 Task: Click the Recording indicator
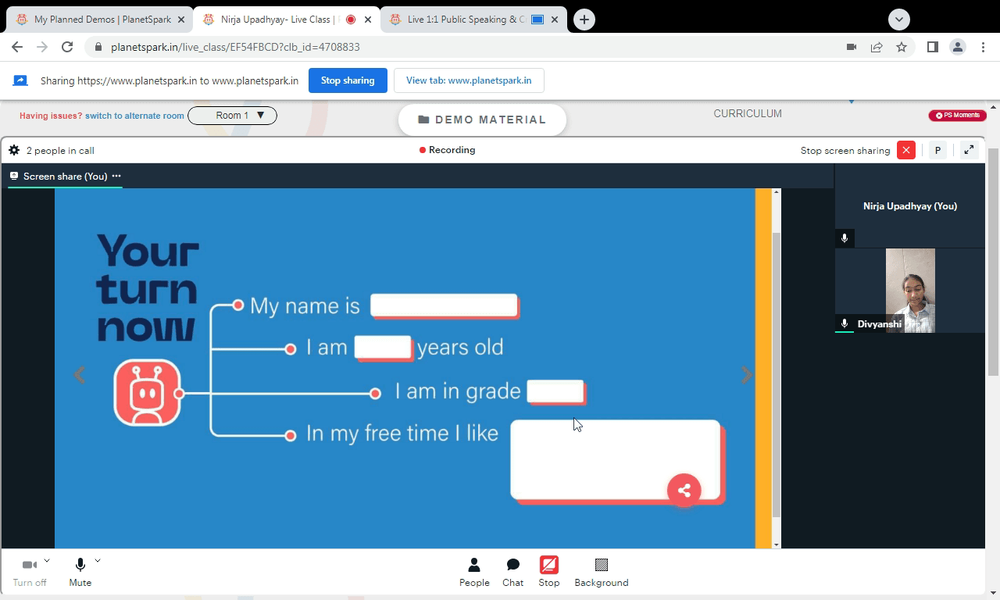(447, 150)
